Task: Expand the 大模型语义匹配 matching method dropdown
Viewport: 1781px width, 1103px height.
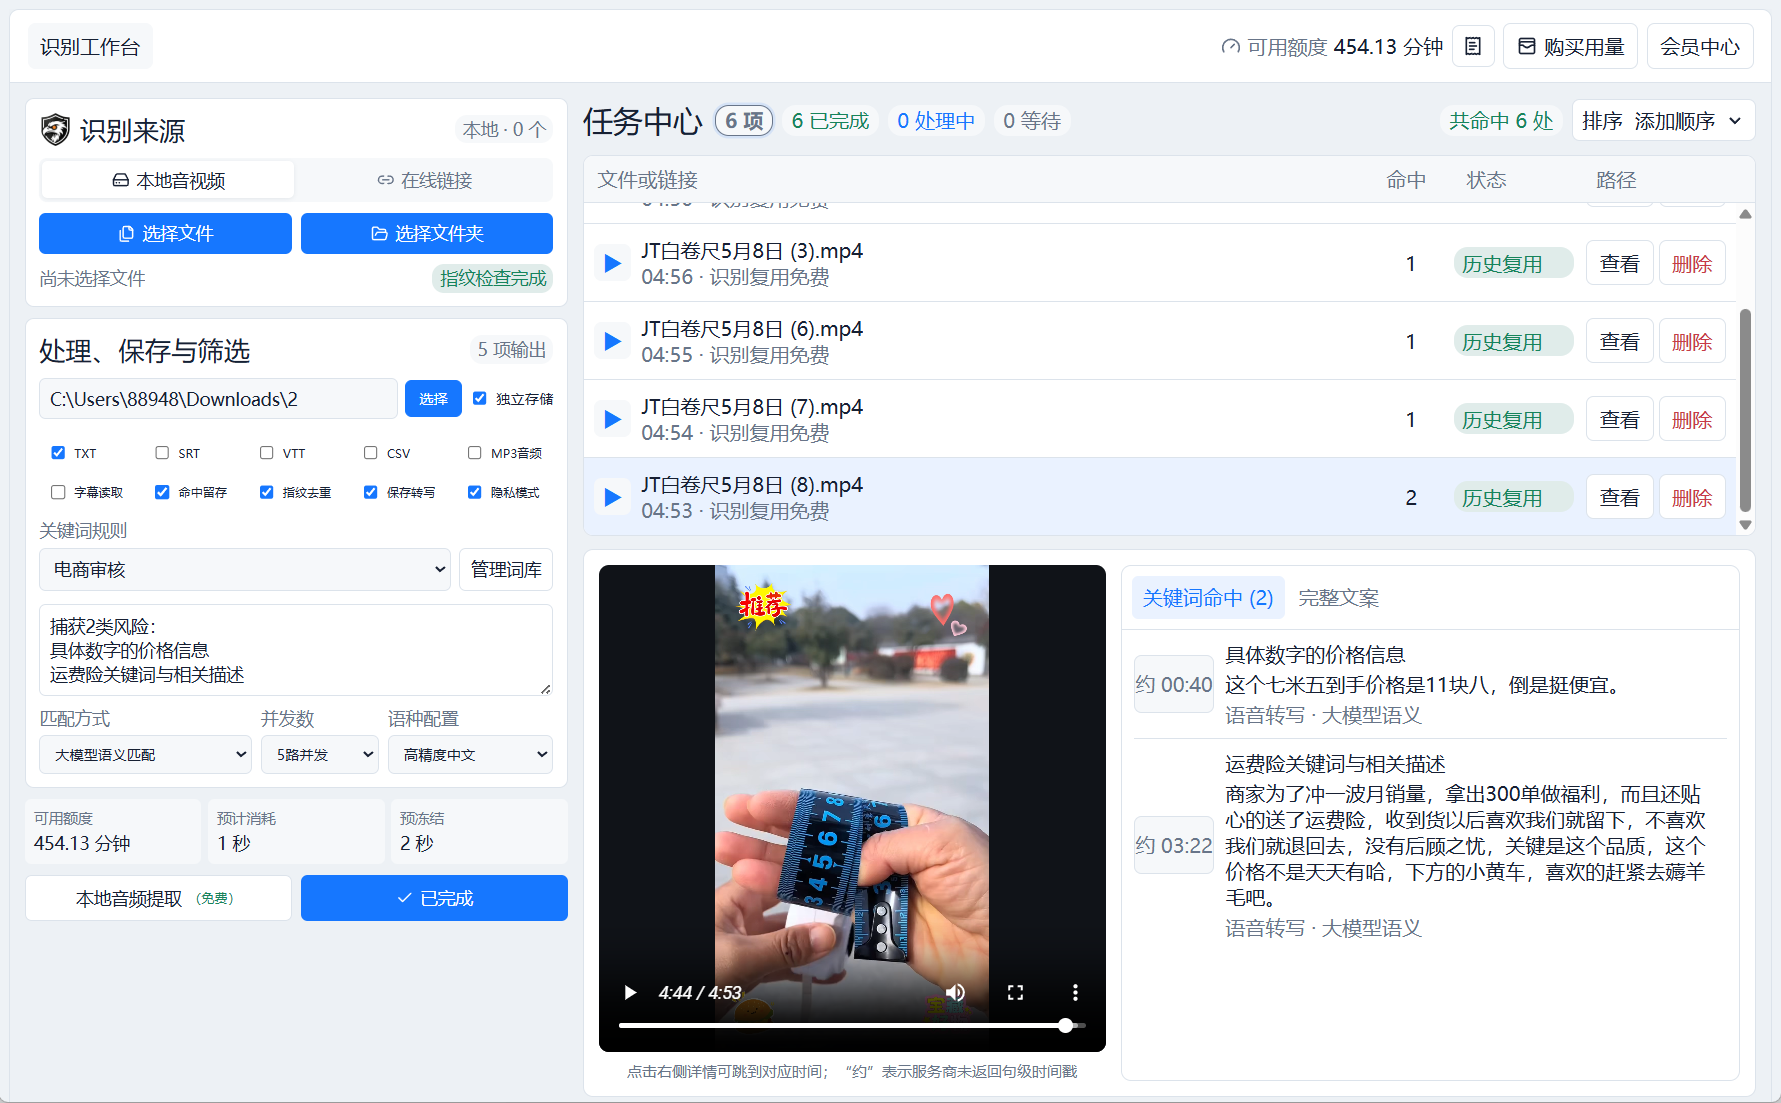Action: (145, 755)
